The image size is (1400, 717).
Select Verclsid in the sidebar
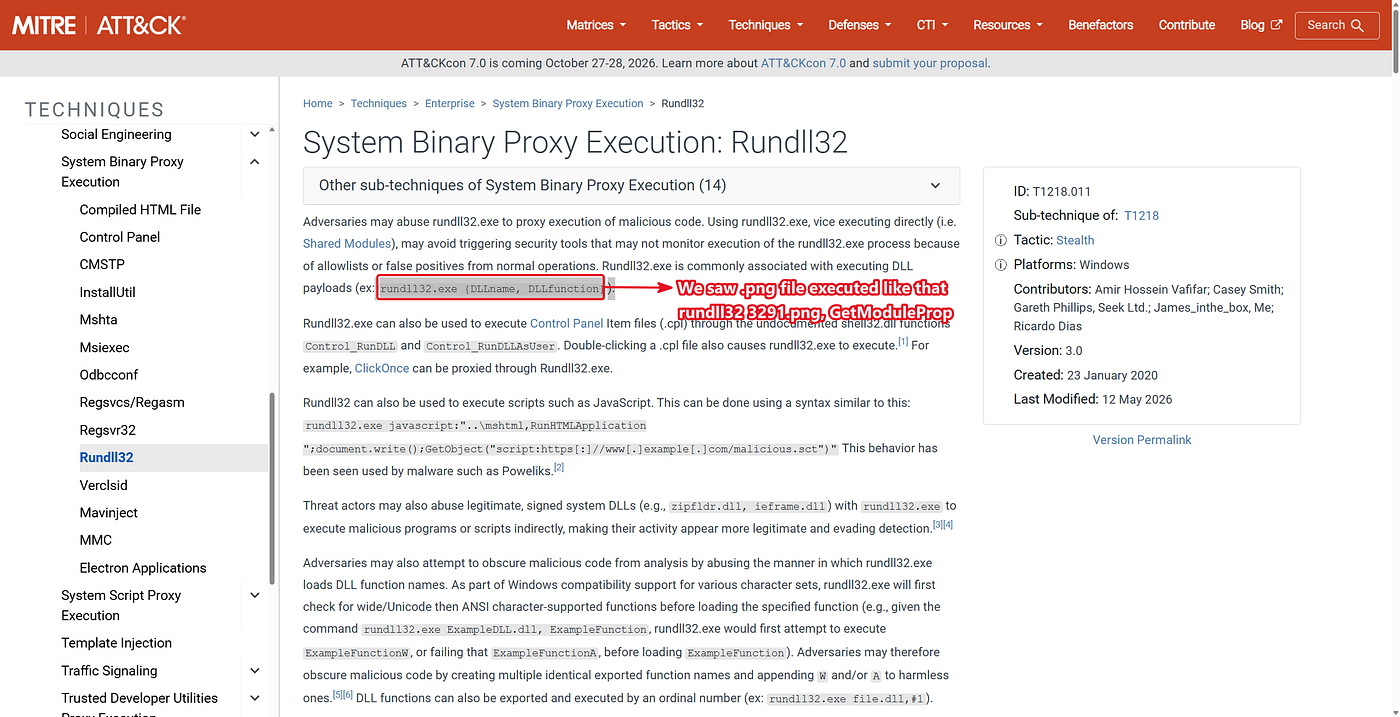coord(103,485)
